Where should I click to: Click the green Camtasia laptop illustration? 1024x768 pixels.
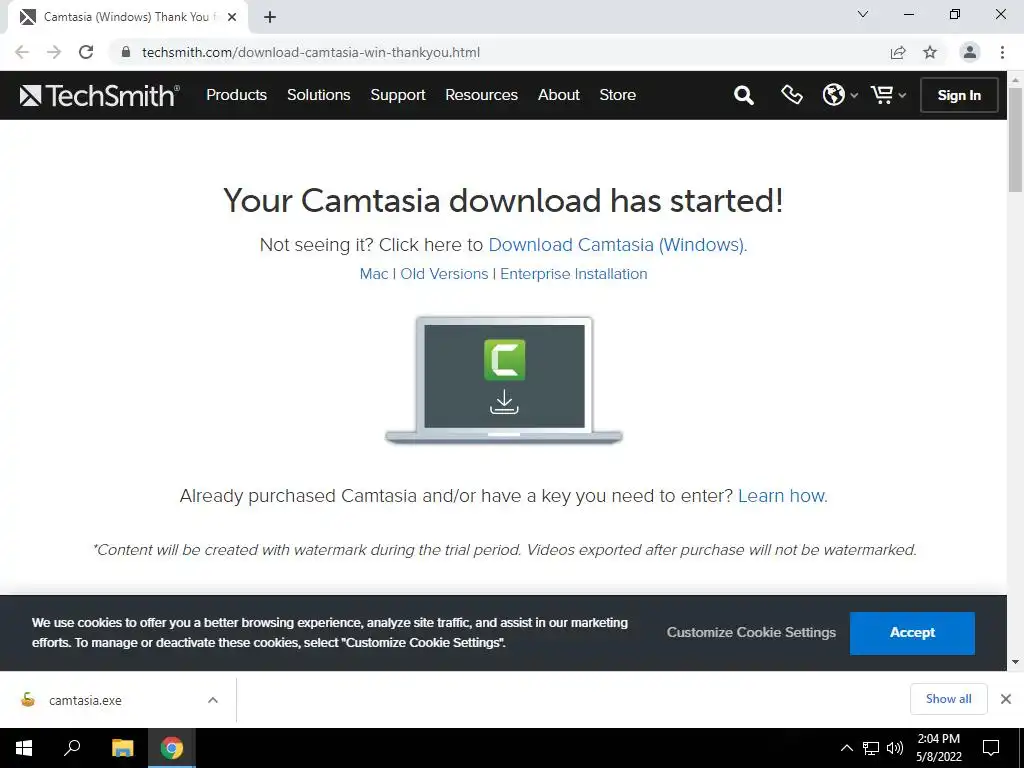click(504, 381)
